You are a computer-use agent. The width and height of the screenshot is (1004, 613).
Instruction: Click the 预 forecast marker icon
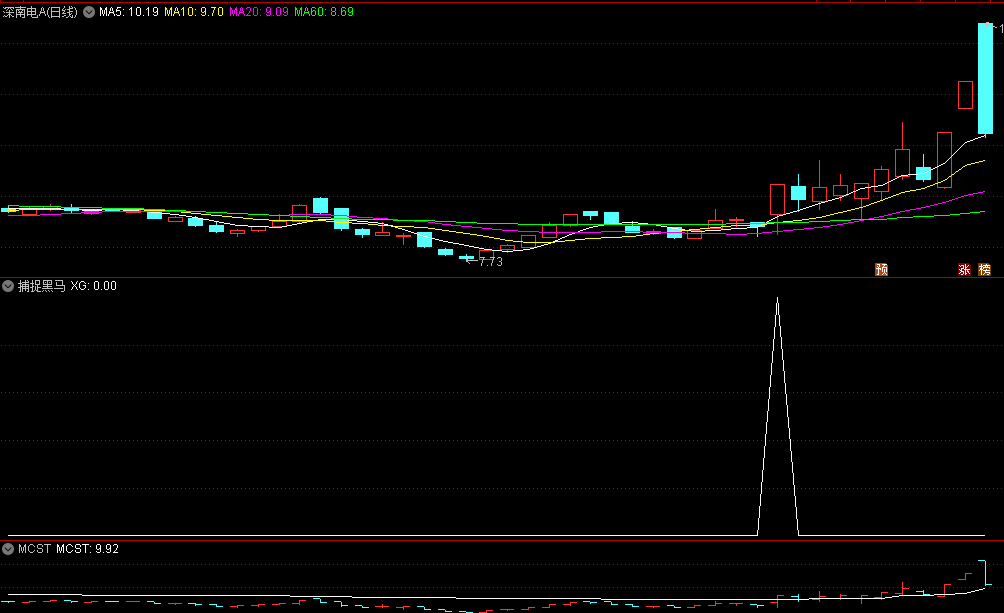[881, 269]
